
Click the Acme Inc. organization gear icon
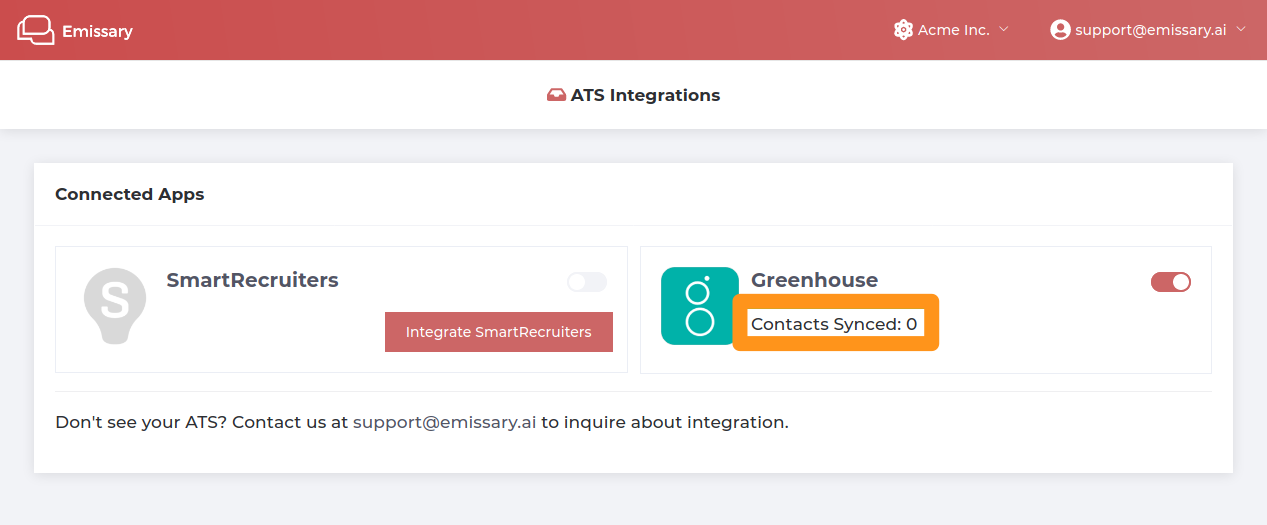pyautogui.click(x=904, y=30)
